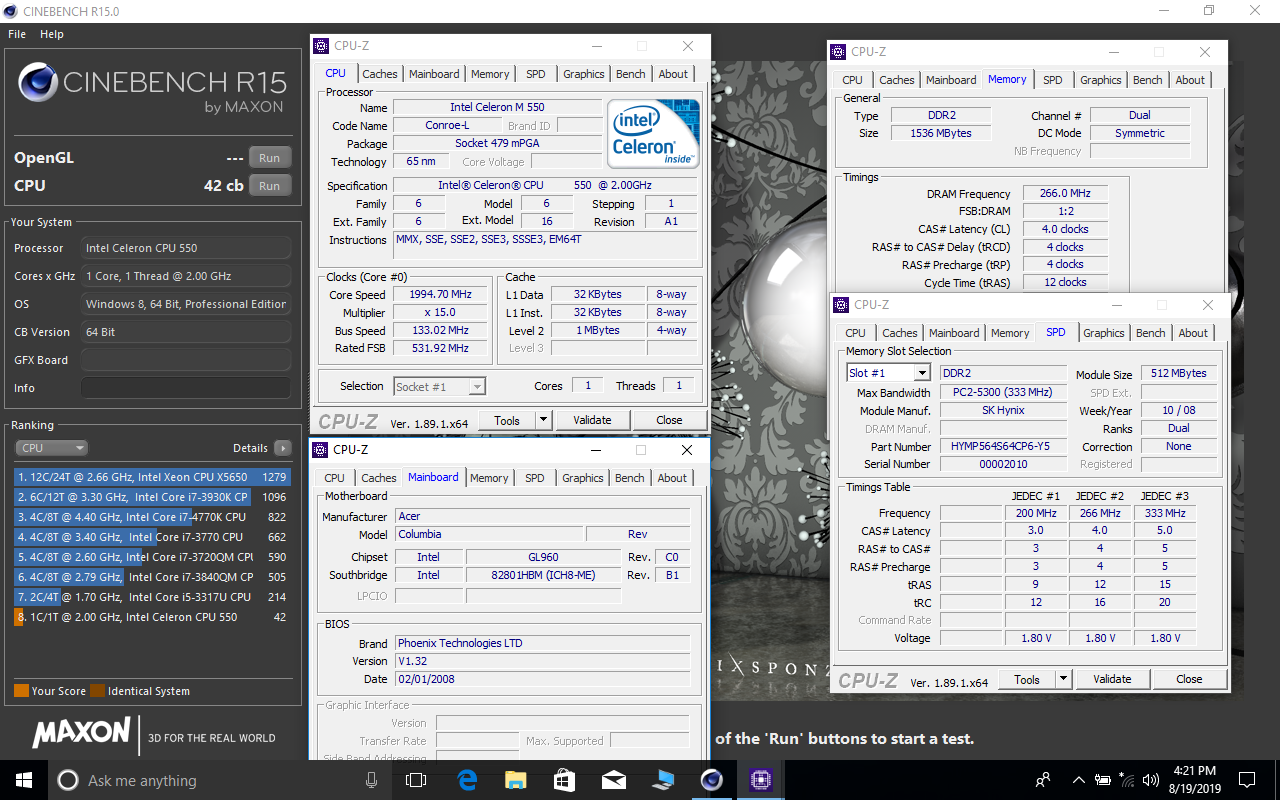The width and height of the screenshot is (1280, 800).
Task: Click CPU-Z icon in Mainboard window titlebar
Action: pyautogui.click(x=320, y=450)
